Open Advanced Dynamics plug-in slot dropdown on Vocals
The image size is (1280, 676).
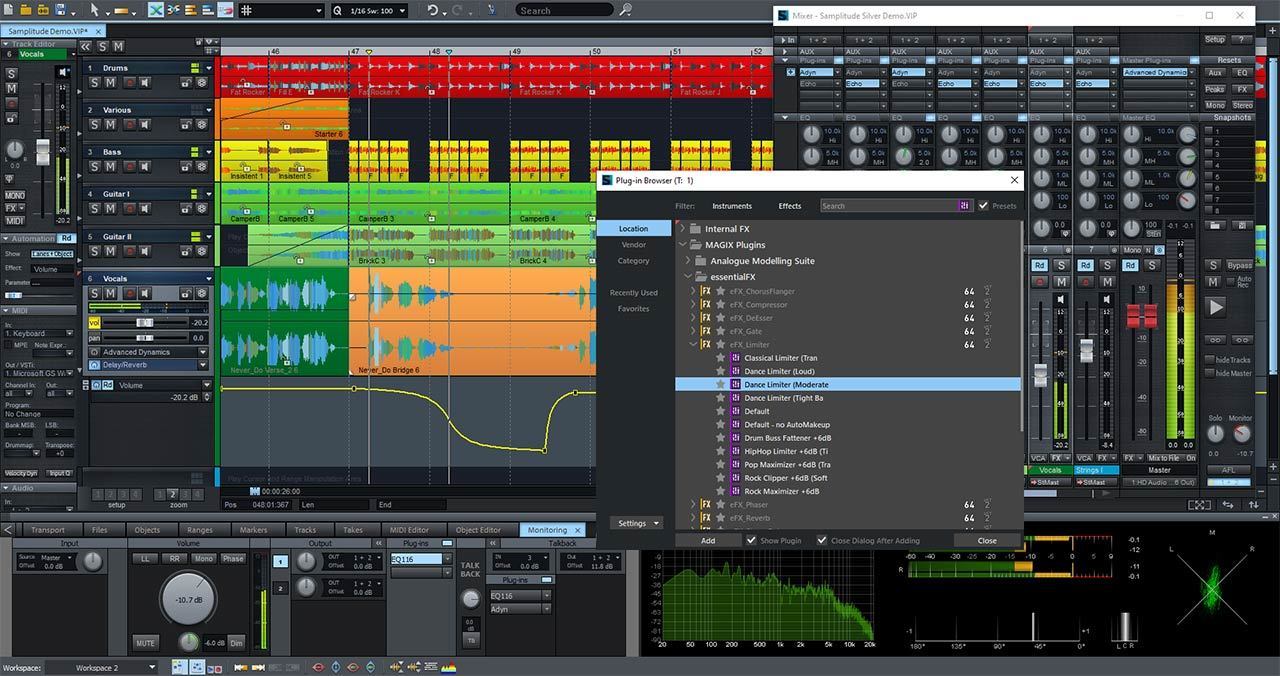203,352
